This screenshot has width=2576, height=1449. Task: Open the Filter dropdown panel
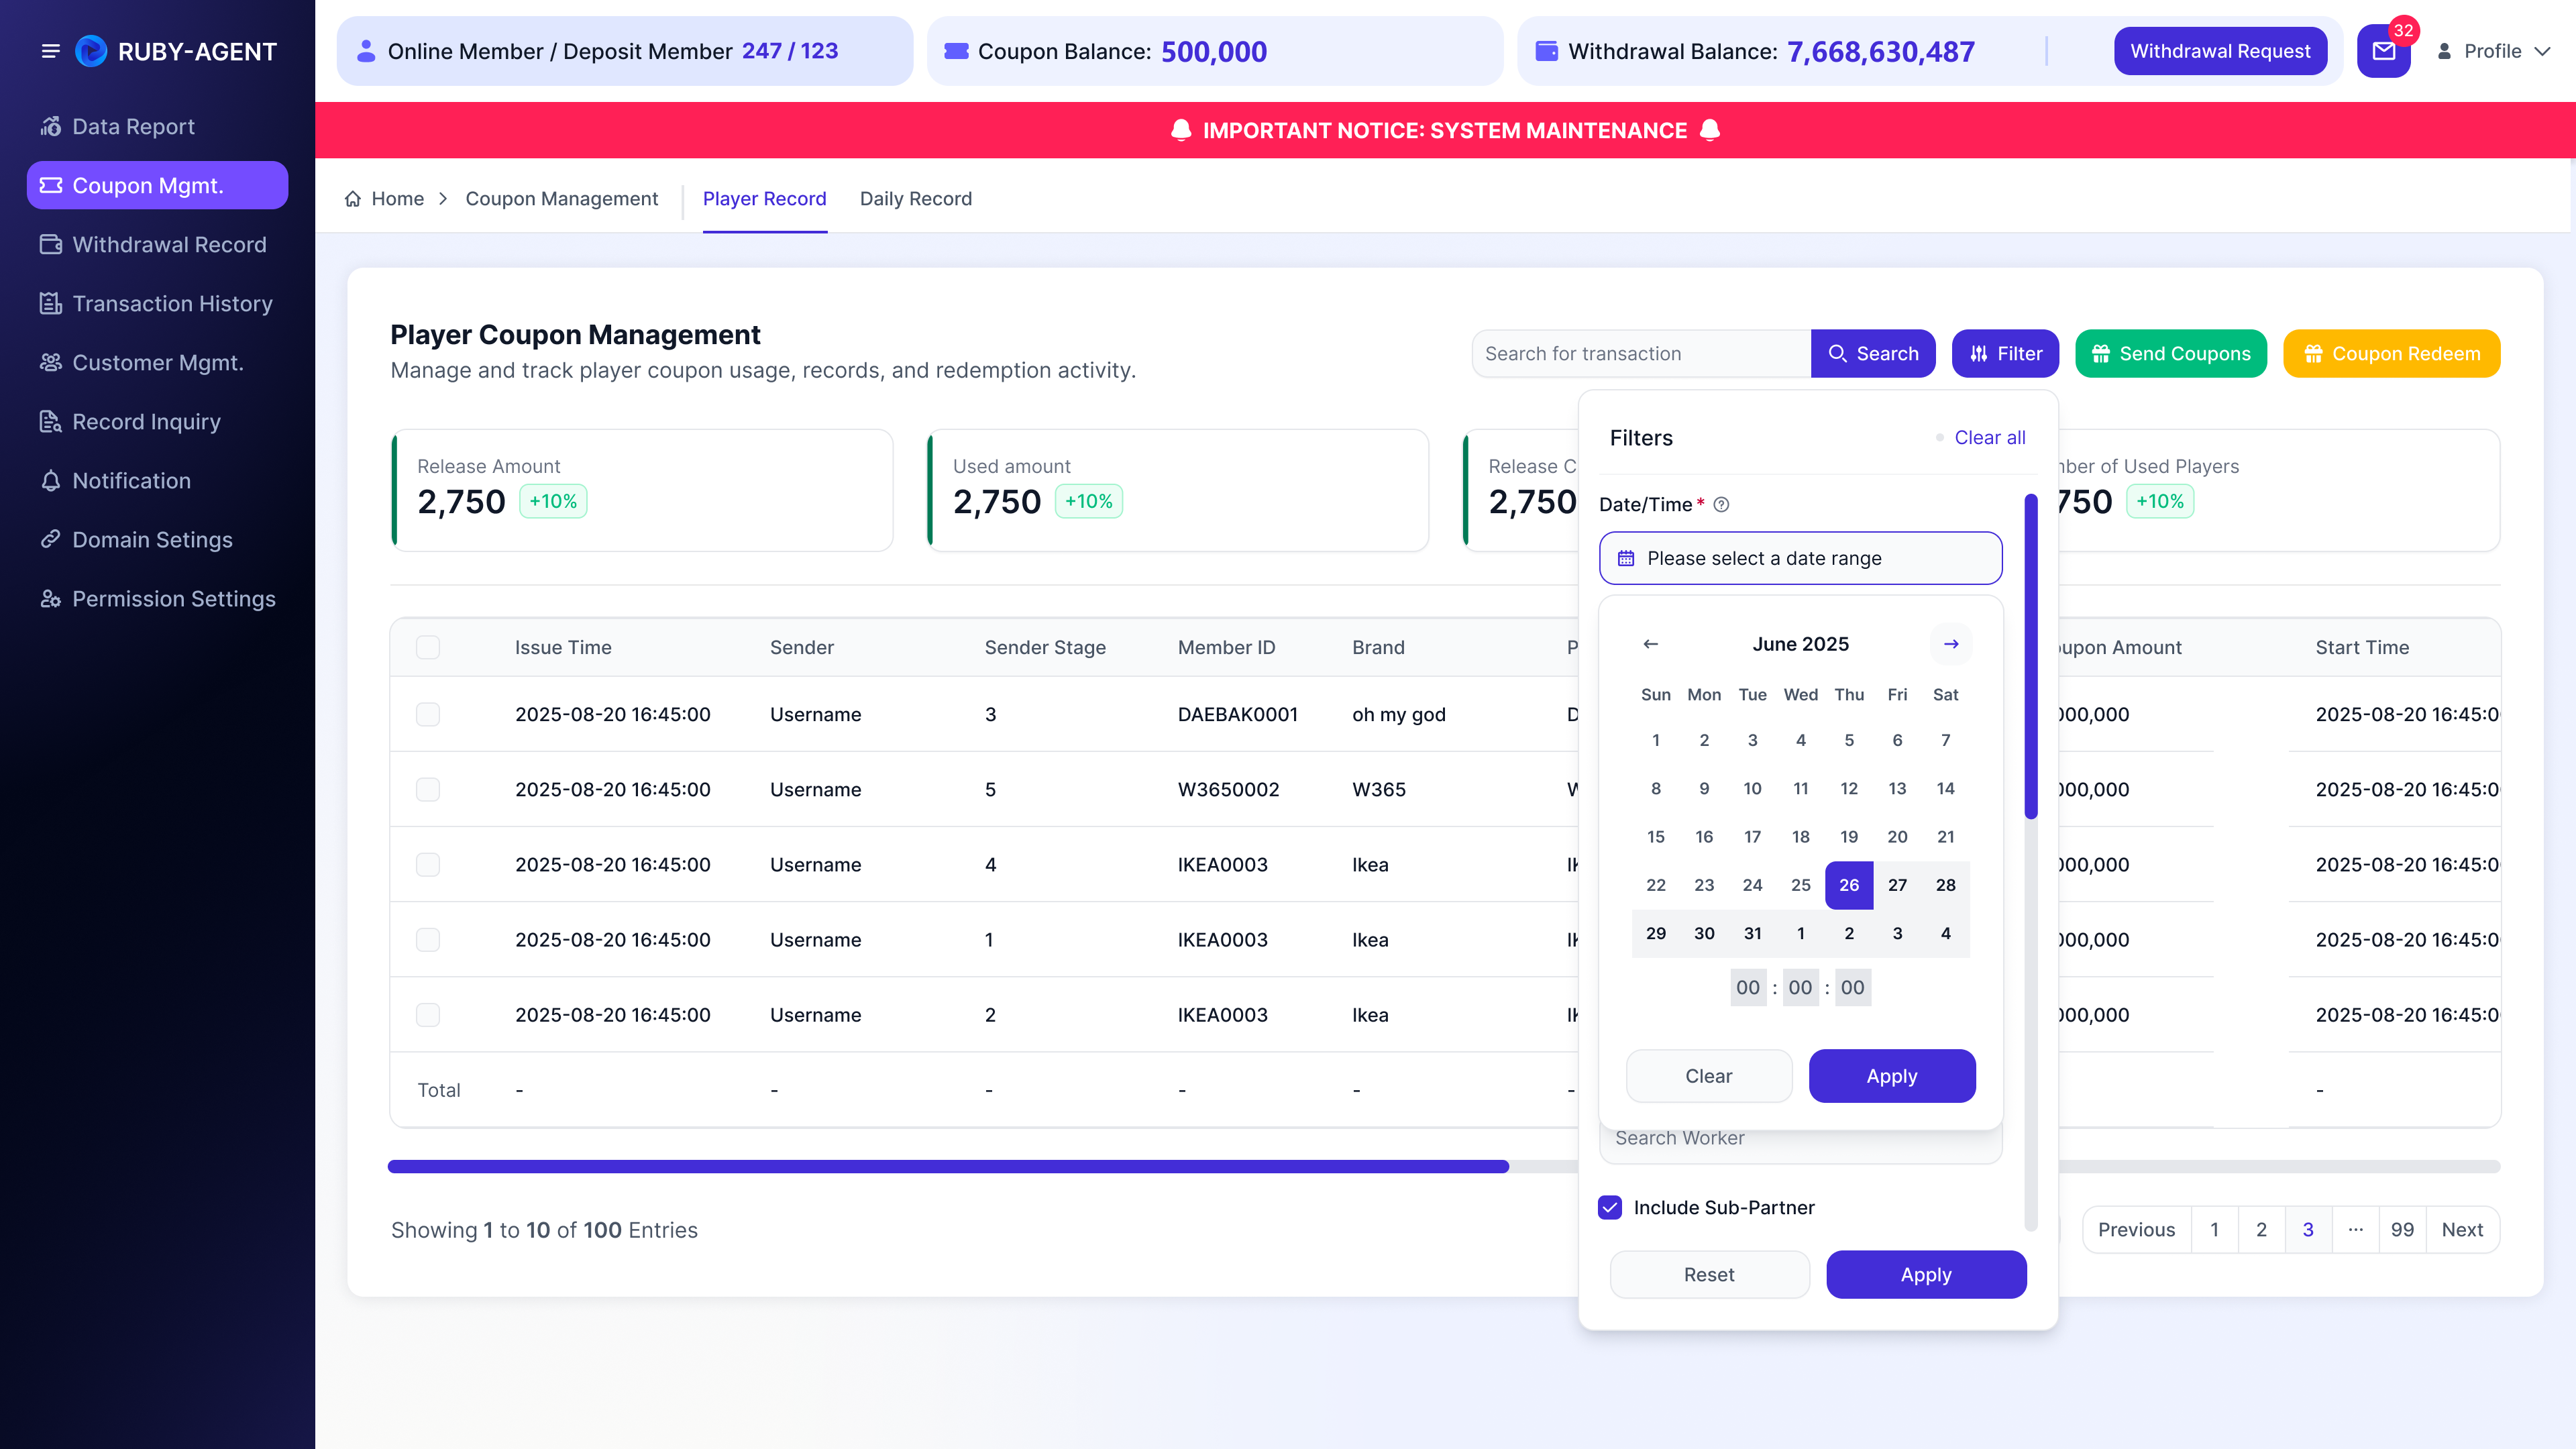coord(2005,353)
